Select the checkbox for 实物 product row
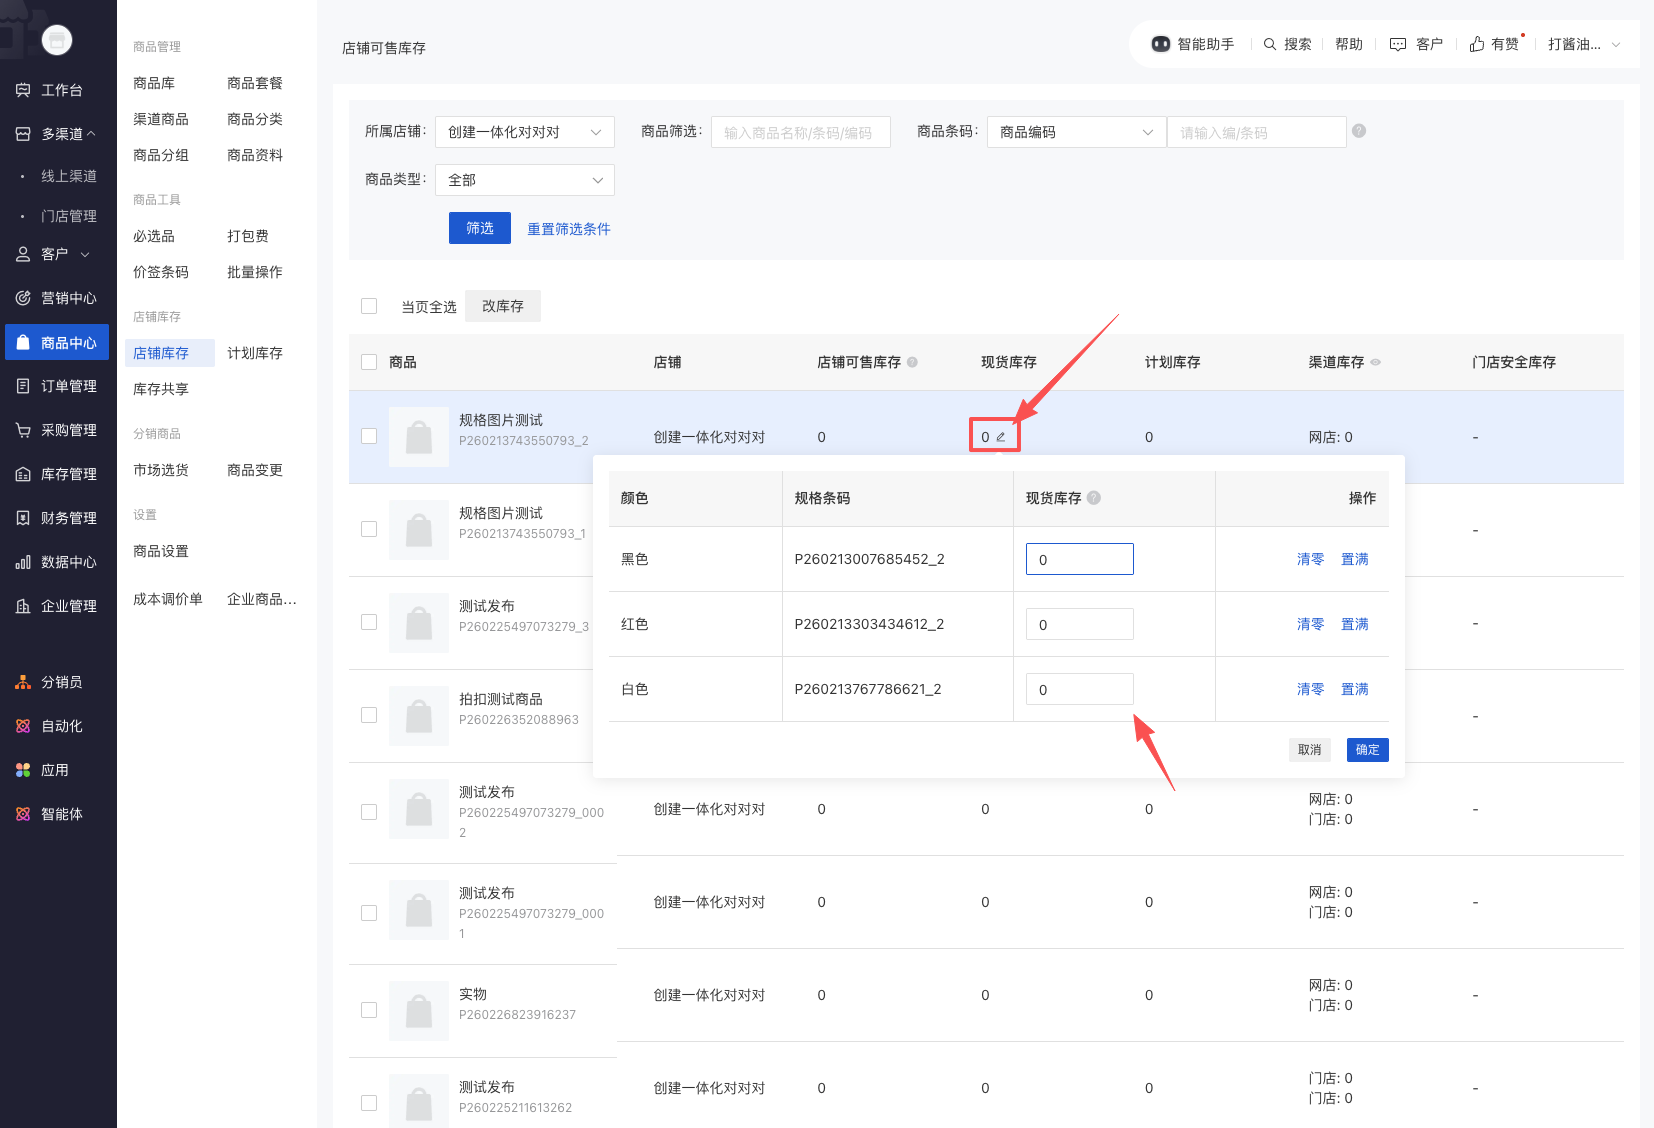The height and width of the screenshot is (1128, 1654). 369,1010
